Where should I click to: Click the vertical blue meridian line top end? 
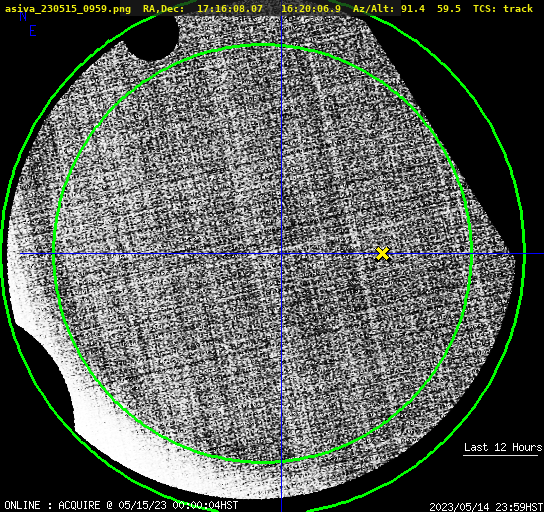tap(281, 17)
